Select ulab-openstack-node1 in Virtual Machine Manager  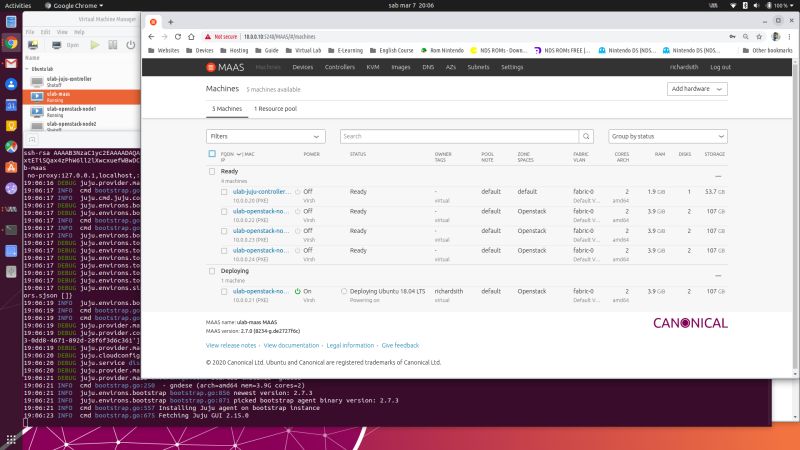click(x=82, y=112)
